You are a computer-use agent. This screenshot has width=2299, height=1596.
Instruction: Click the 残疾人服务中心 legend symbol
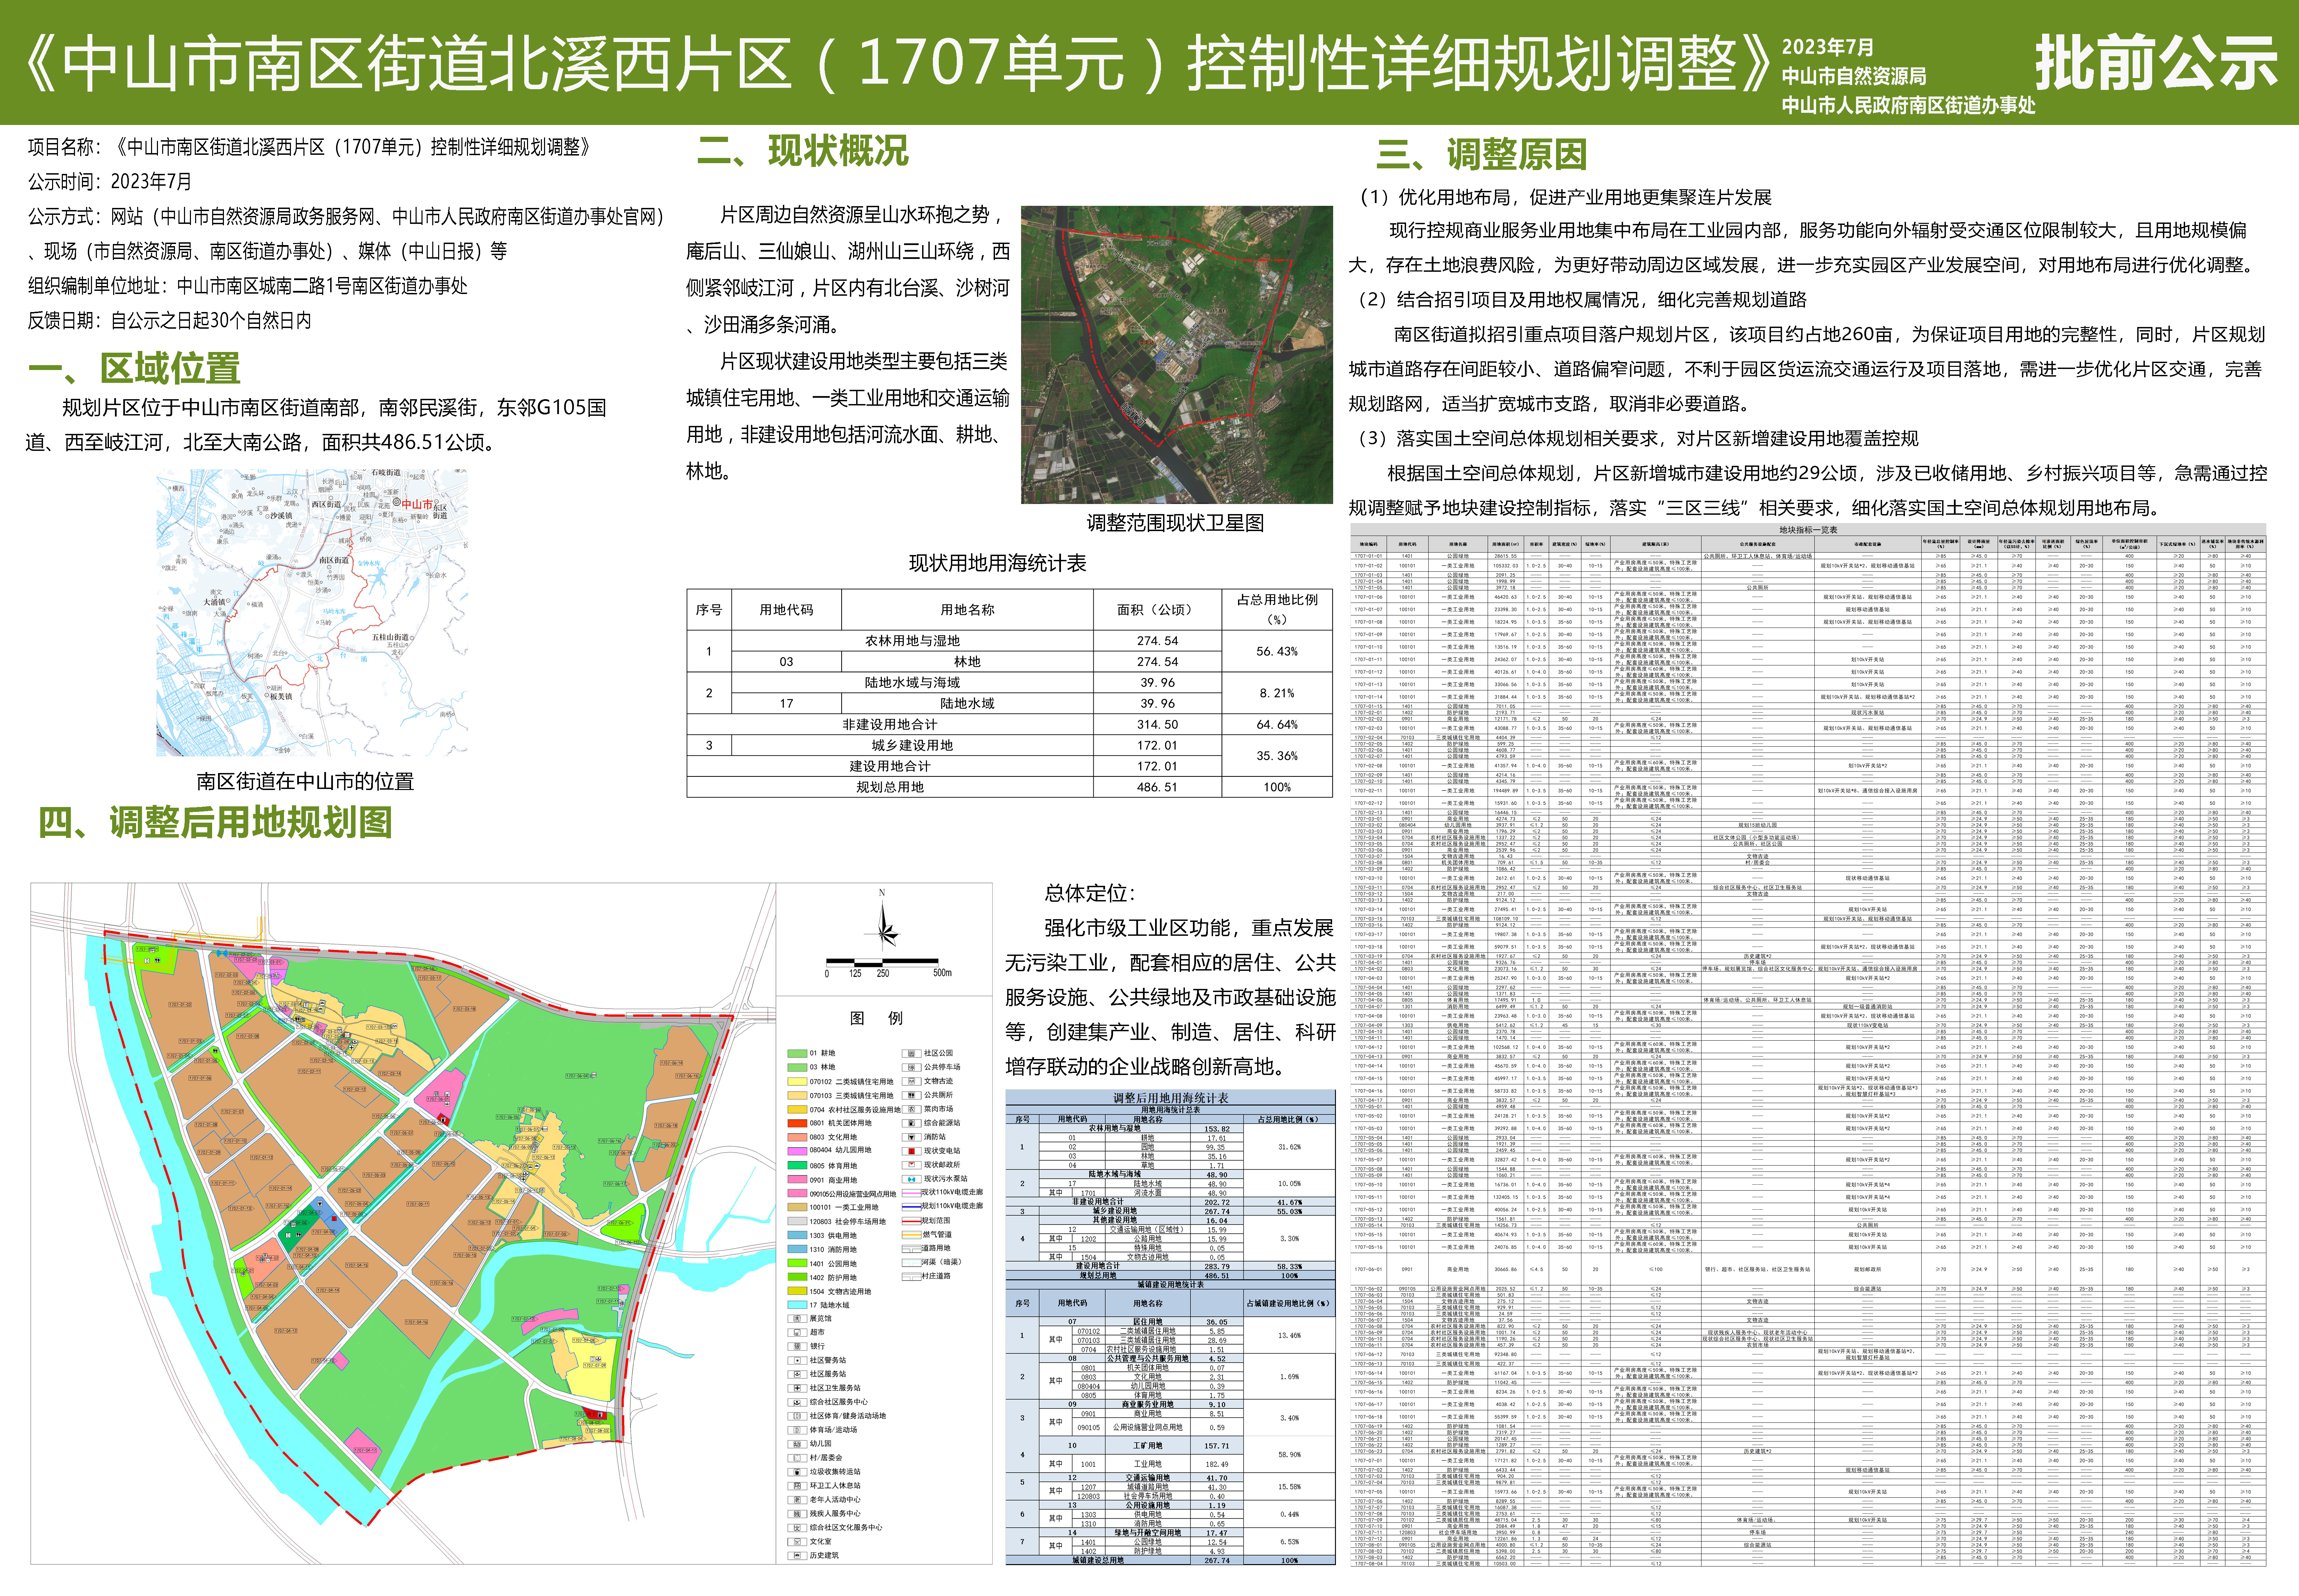(x=797, y=1514)
